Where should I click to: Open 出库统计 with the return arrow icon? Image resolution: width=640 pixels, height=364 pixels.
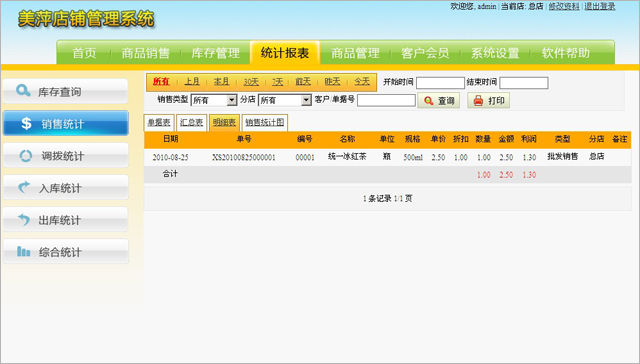click(x=65, y=220)
